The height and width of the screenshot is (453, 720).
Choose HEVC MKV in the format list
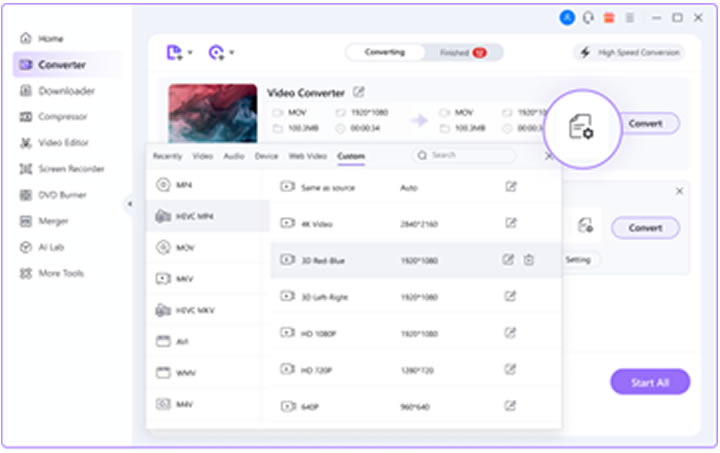(x=208, y=310)
